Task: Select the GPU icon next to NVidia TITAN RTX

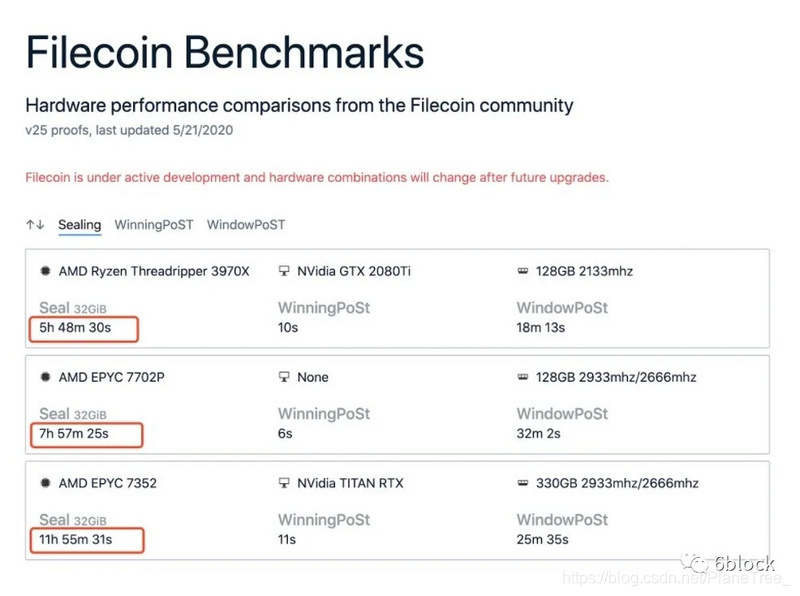Action: (282, 483)
